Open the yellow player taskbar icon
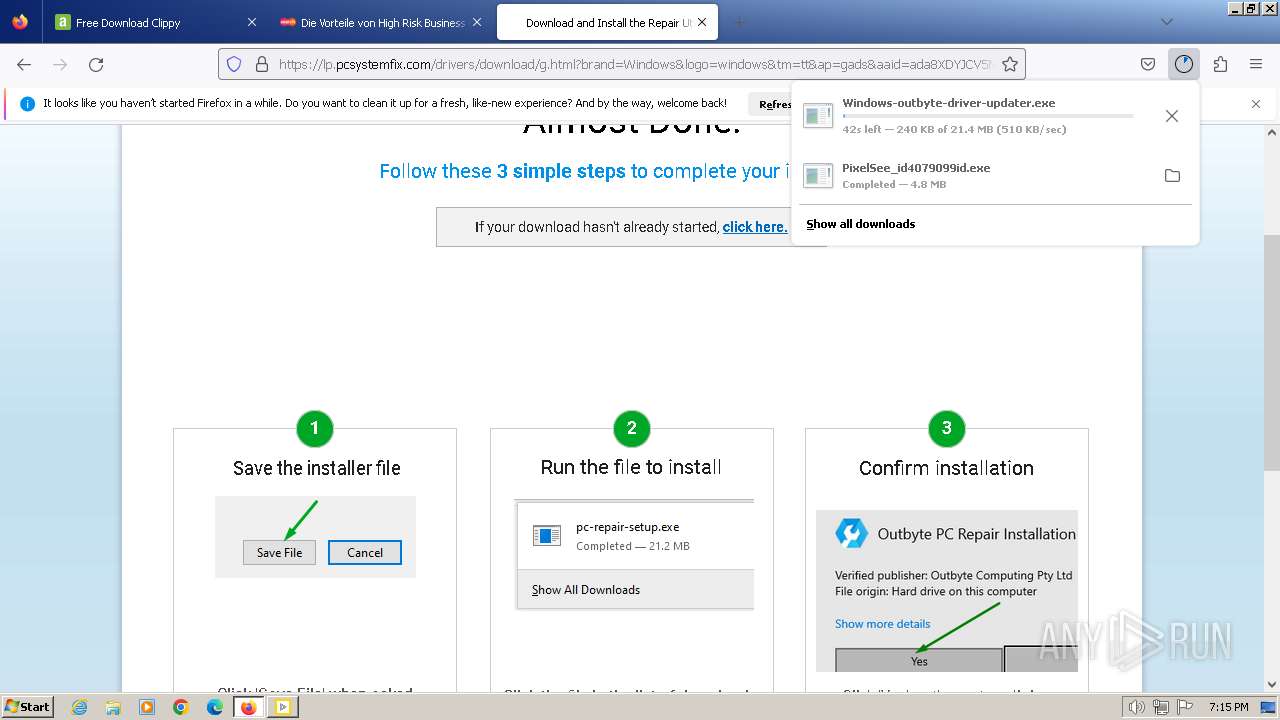 click(283, 707)
